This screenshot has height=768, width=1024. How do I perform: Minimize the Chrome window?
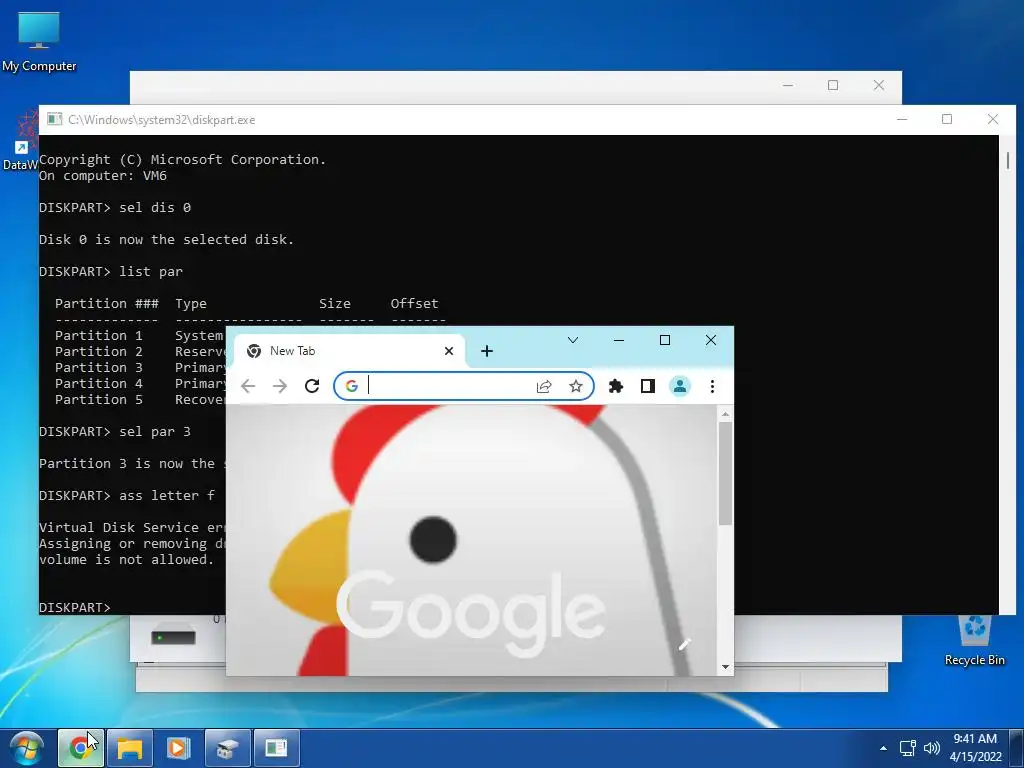click(618, 340)
